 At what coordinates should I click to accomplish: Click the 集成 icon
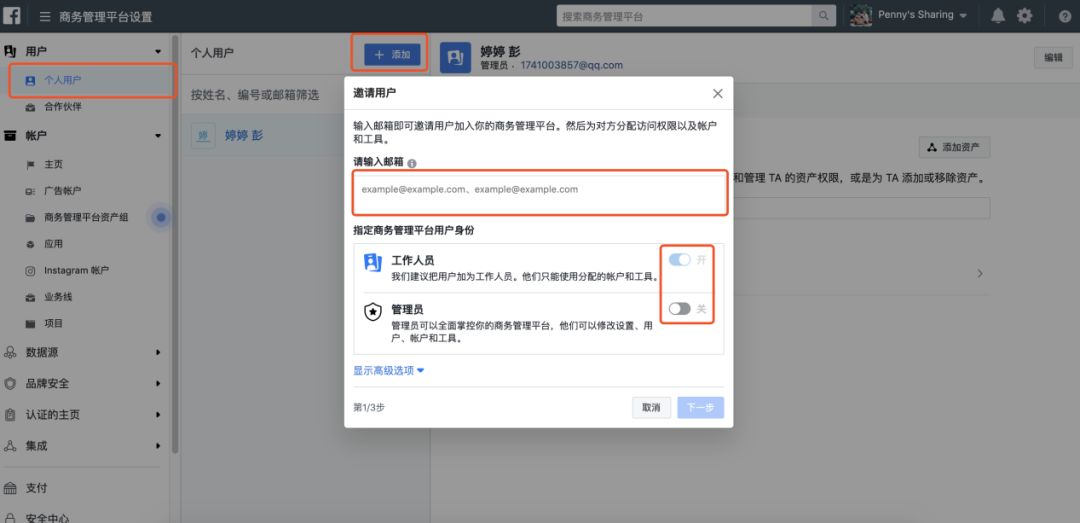pyautogui.click(x=10, y=446)
